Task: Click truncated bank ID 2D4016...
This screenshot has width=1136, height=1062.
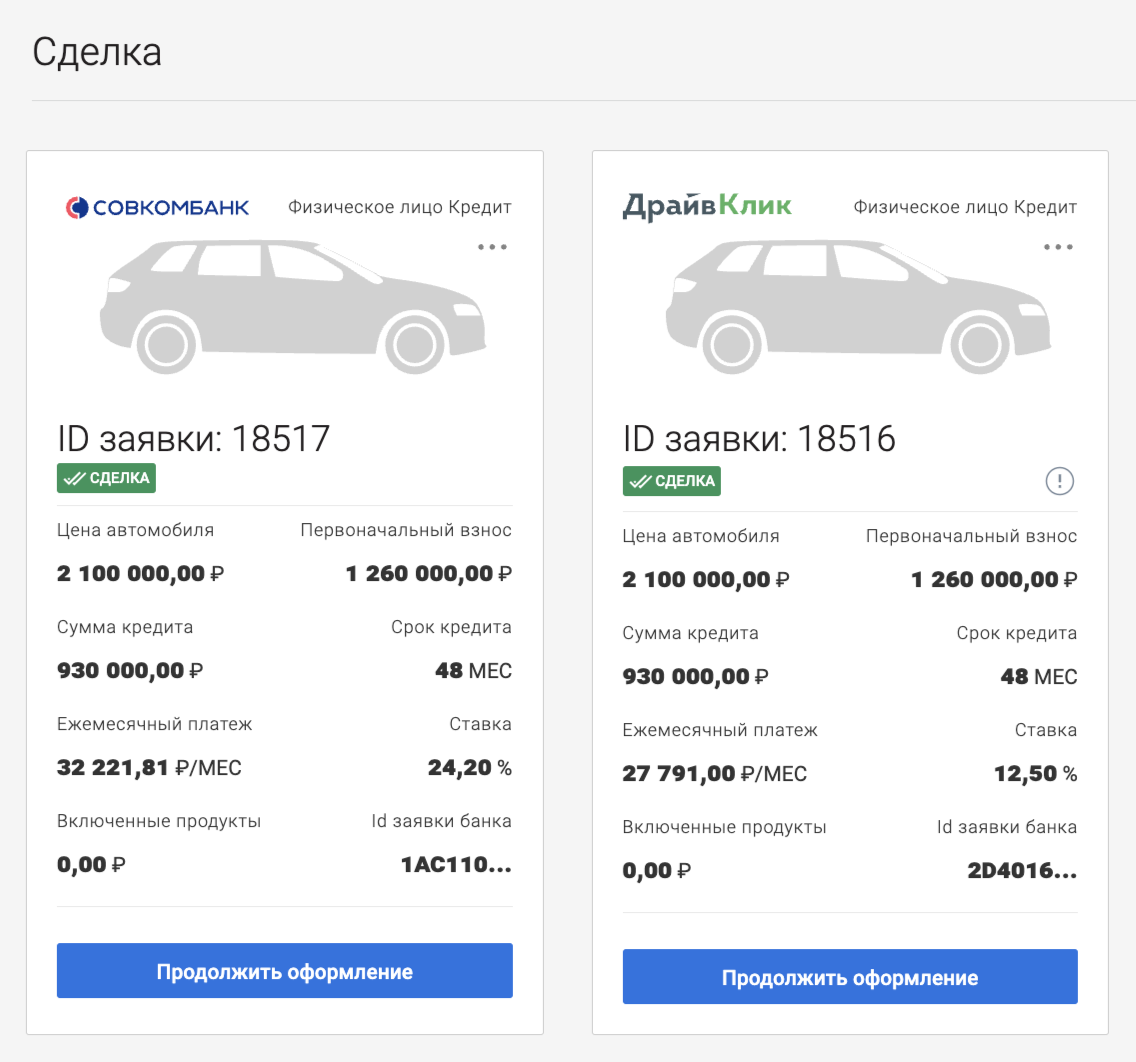Action: coord(1022,870)
